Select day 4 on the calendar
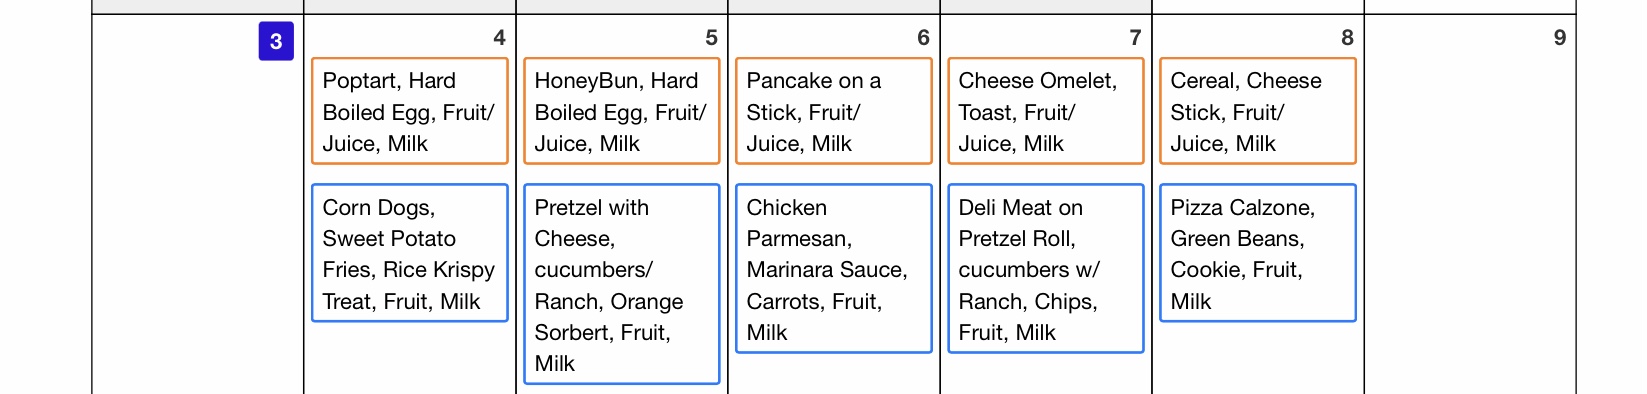1647x394 pixels. tap(499, 38)
